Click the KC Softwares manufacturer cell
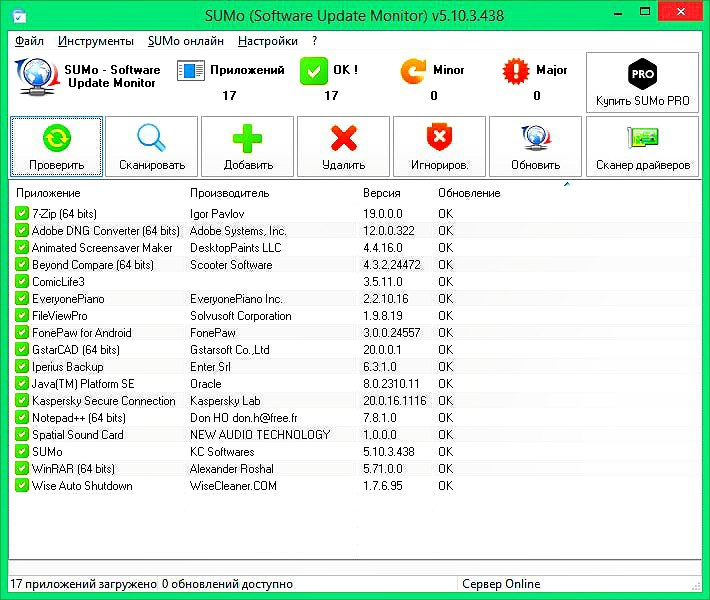The image size is (710, 600). tap(222, 451)
